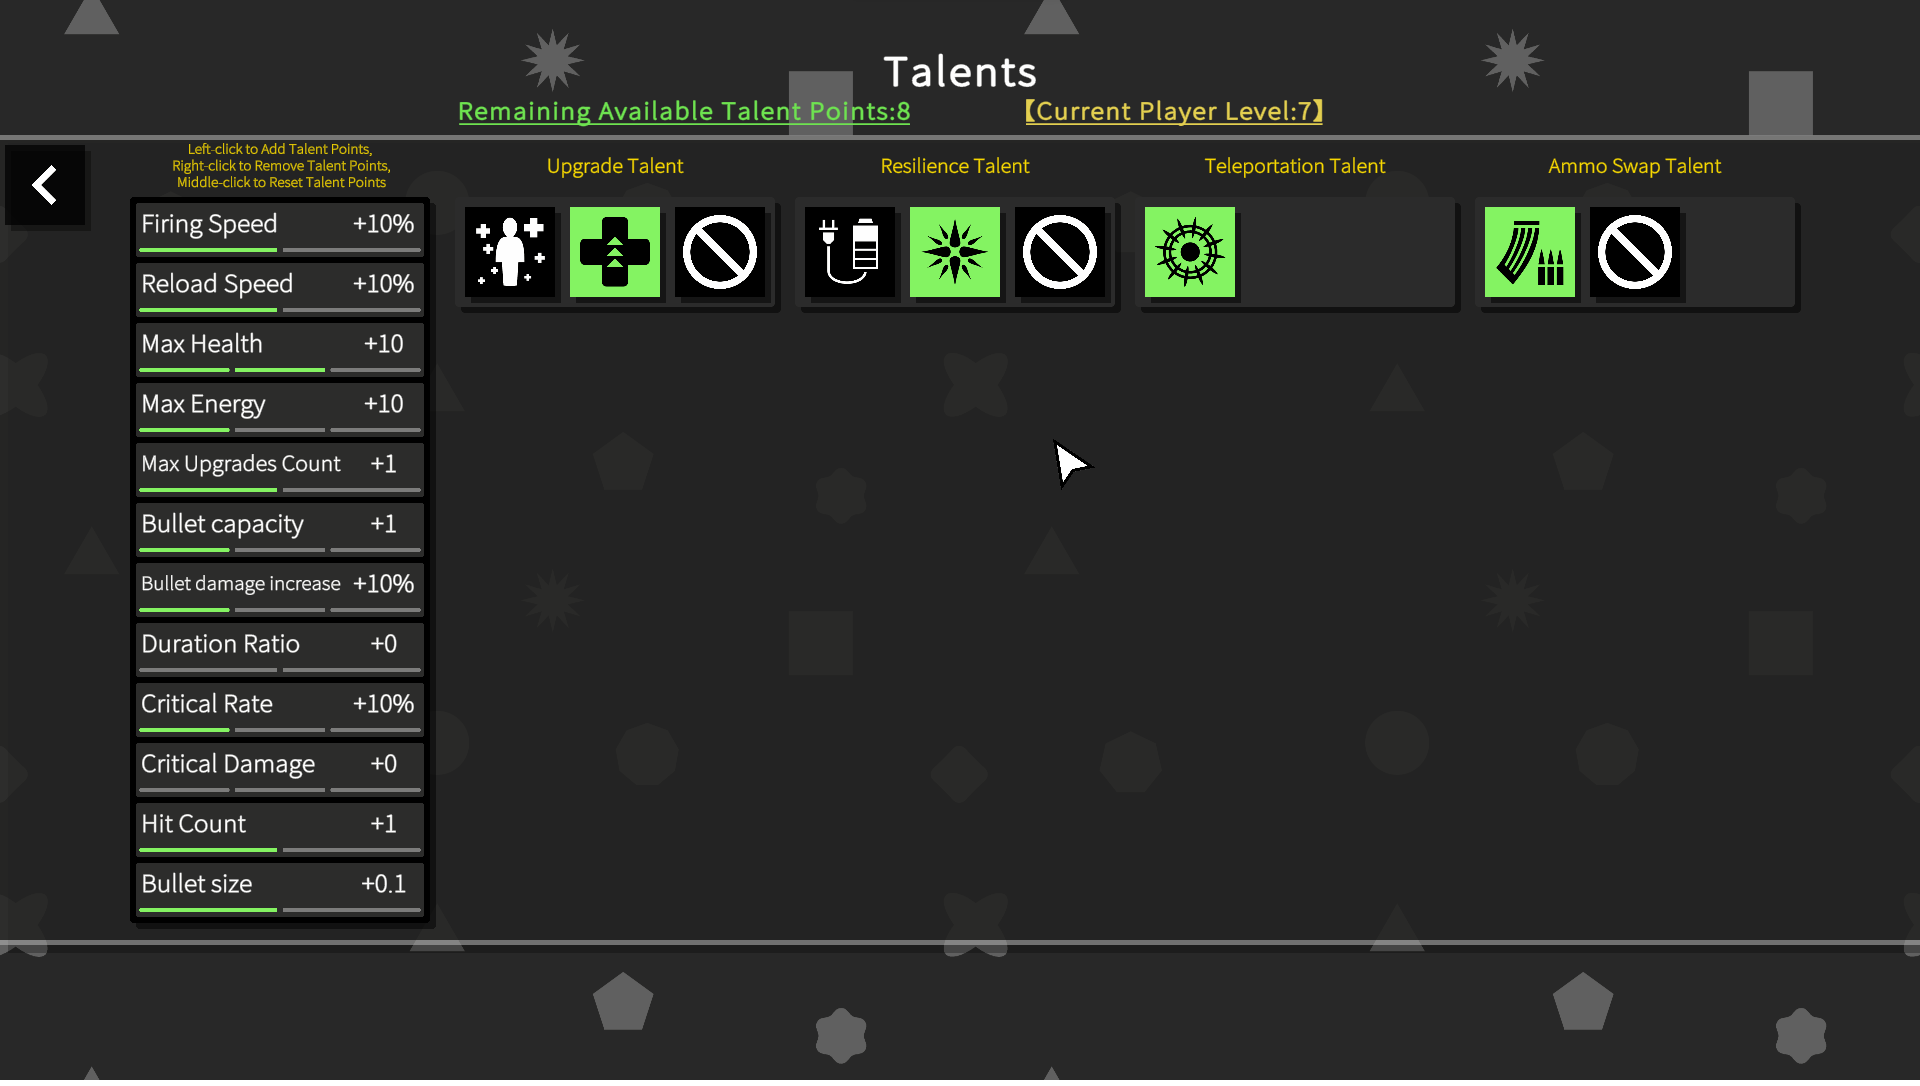Viewport: 1920px width, 1086px height.
Task: Click the burst/explosion icon in Resilience Talent
Action: point(953,250)
